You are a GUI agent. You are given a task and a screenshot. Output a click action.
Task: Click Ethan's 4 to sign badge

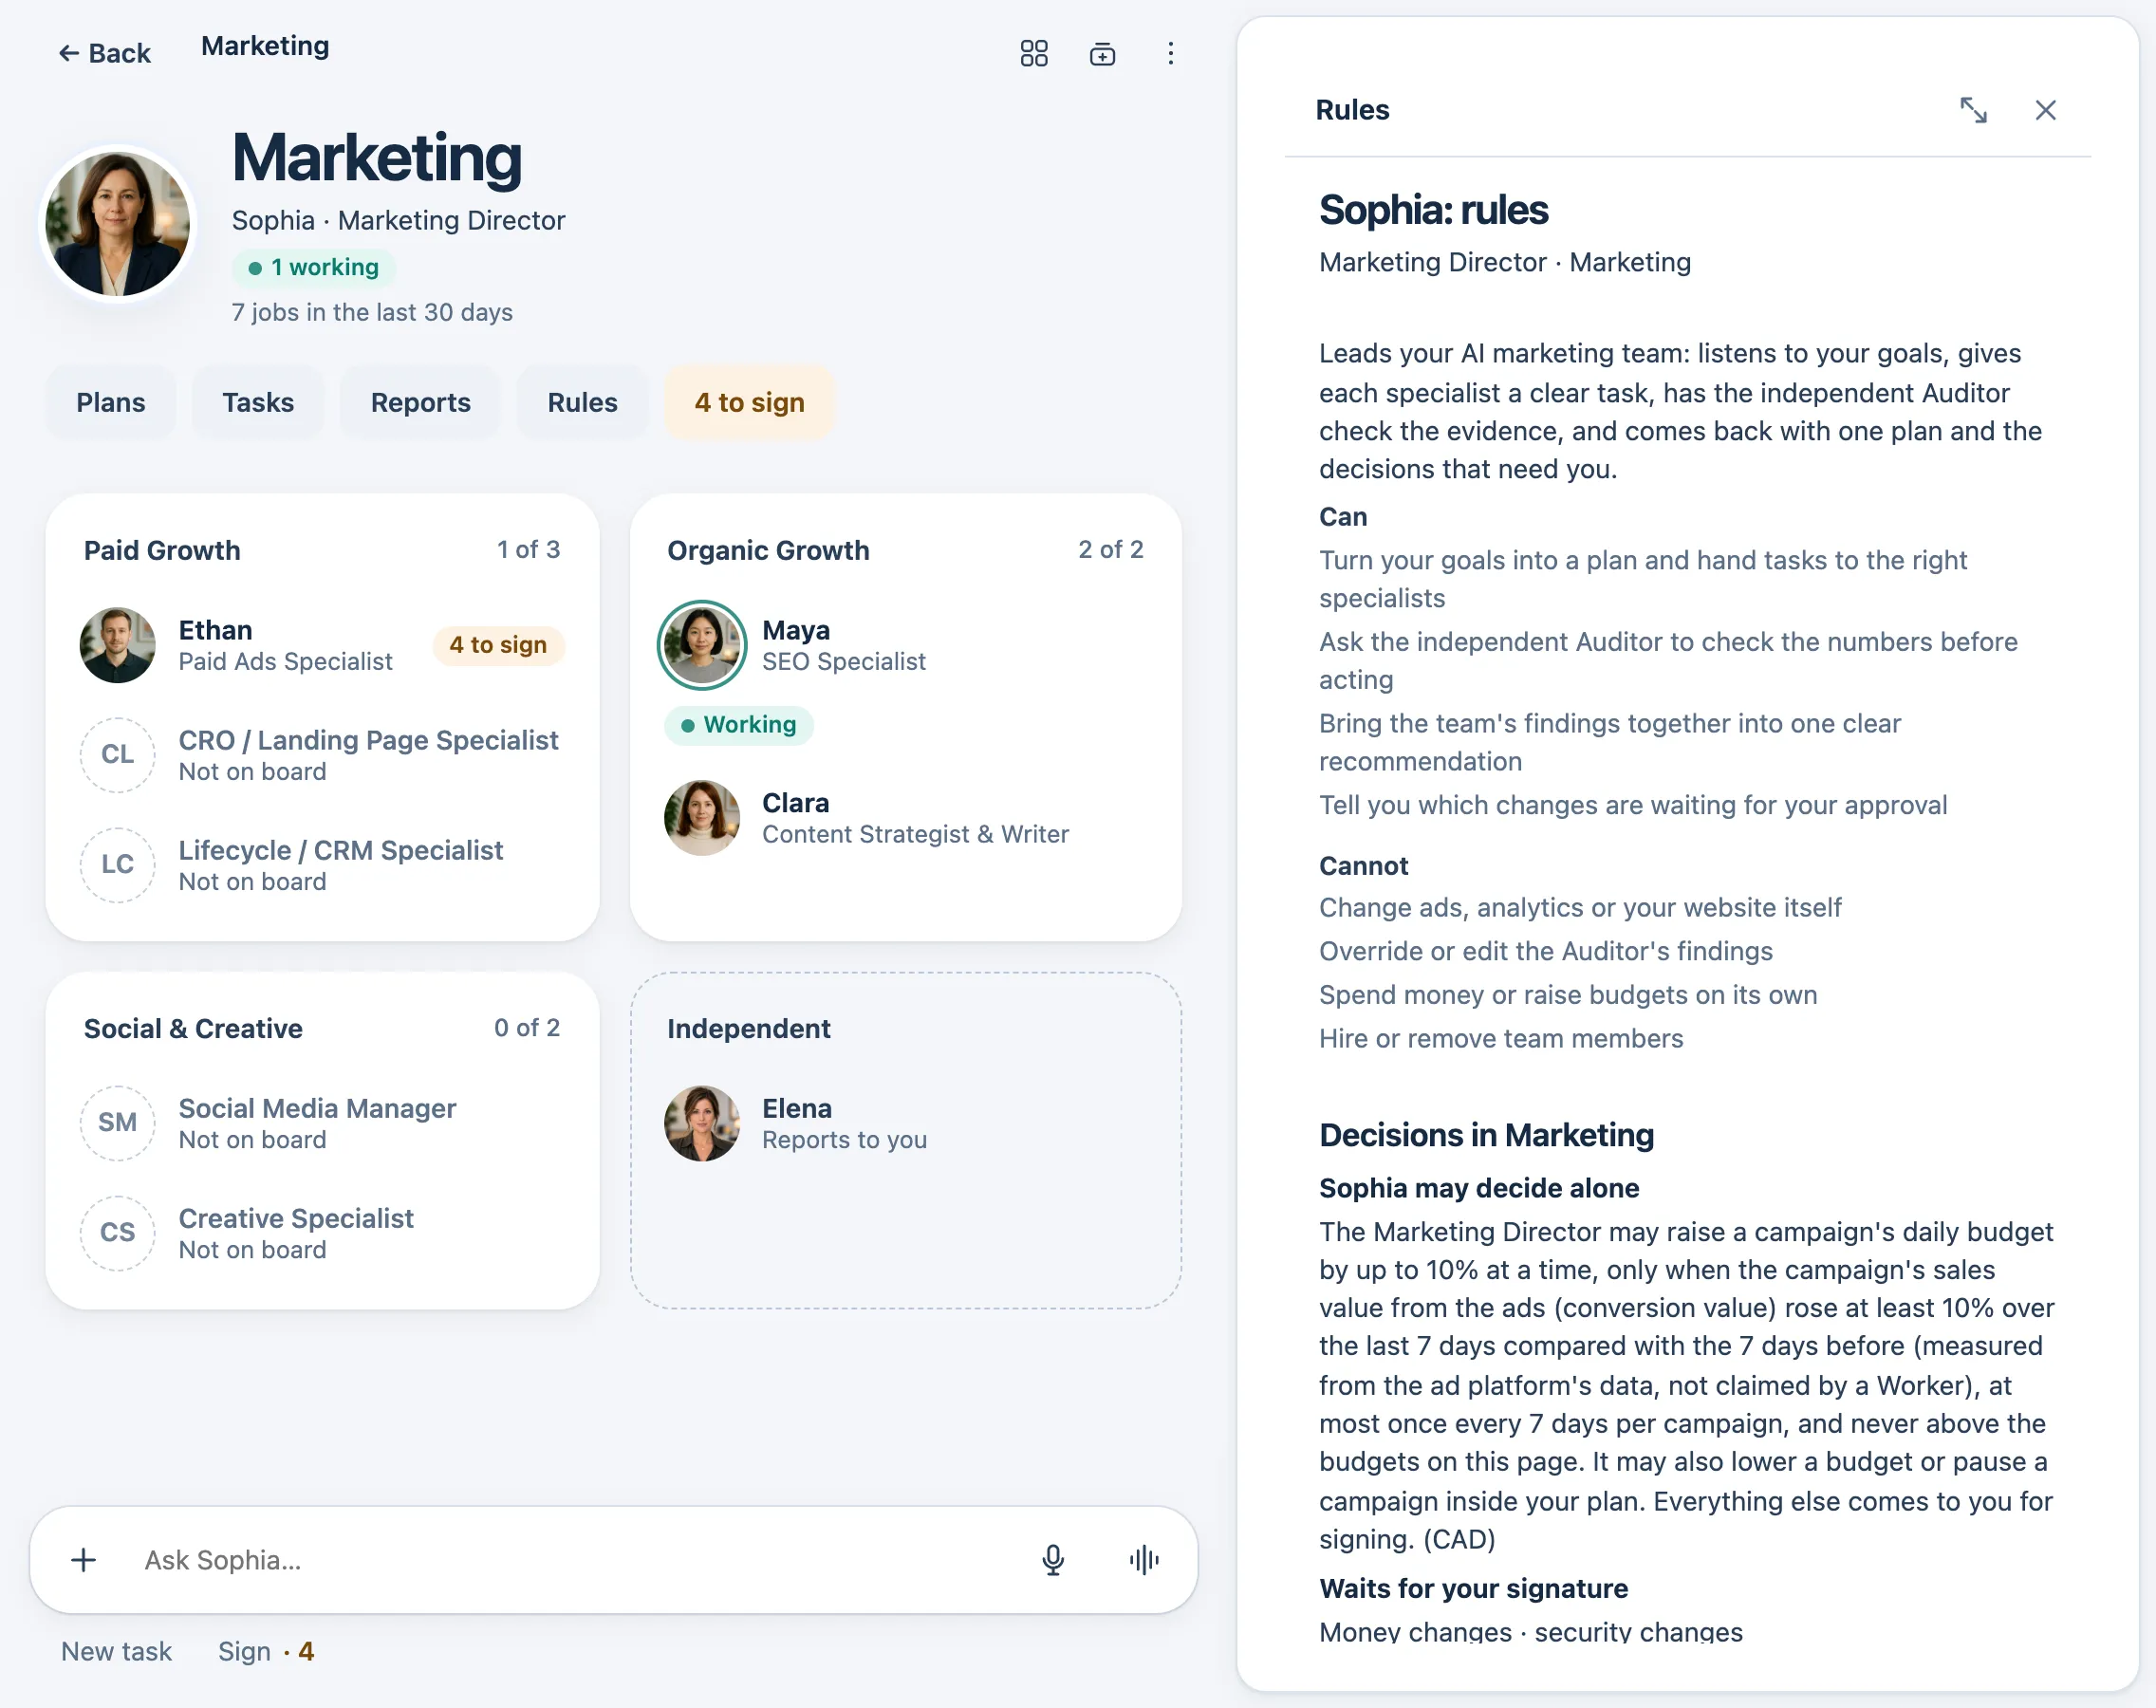498,645
